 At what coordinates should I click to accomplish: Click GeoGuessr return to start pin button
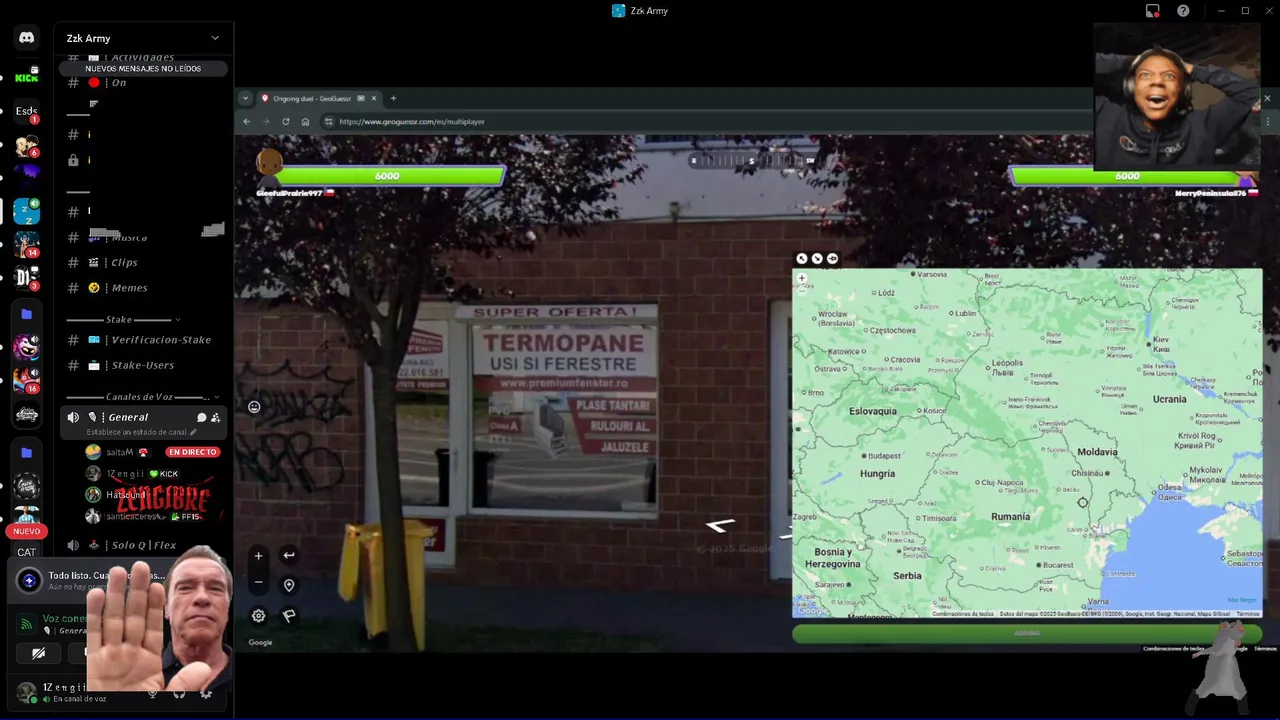[289, 585]
